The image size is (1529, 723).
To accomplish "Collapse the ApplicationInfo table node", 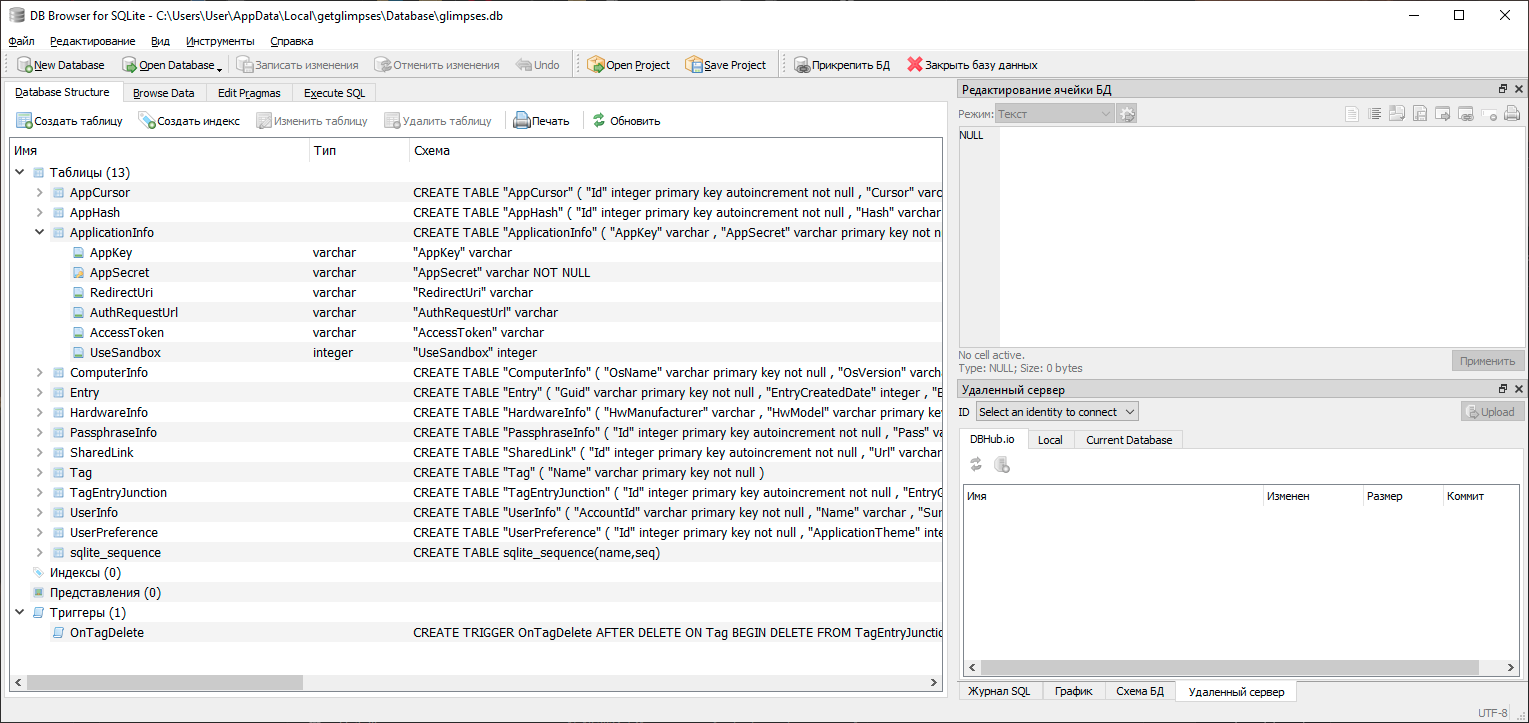I will [40, 233].
